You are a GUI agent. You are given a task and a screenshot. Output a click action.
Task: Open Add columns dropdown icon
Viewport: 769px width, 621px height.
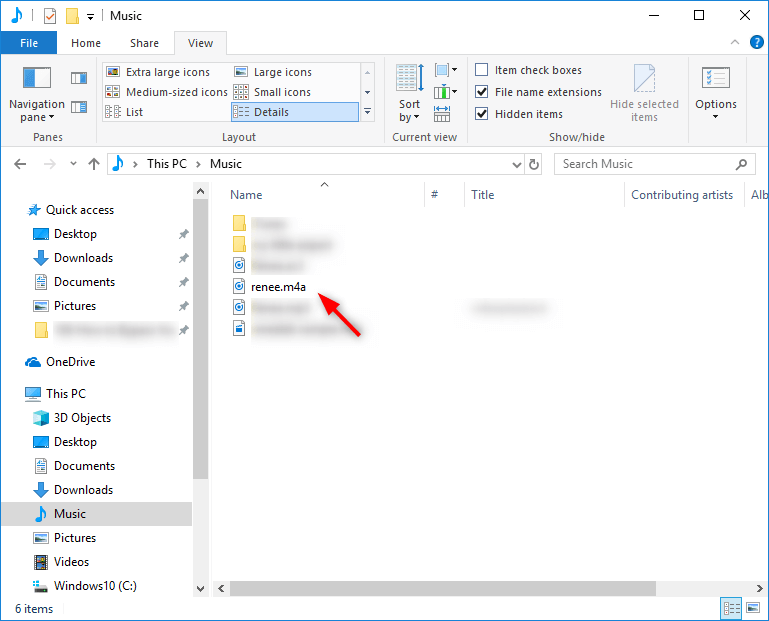pyautogui.click(x=445, y=92)
